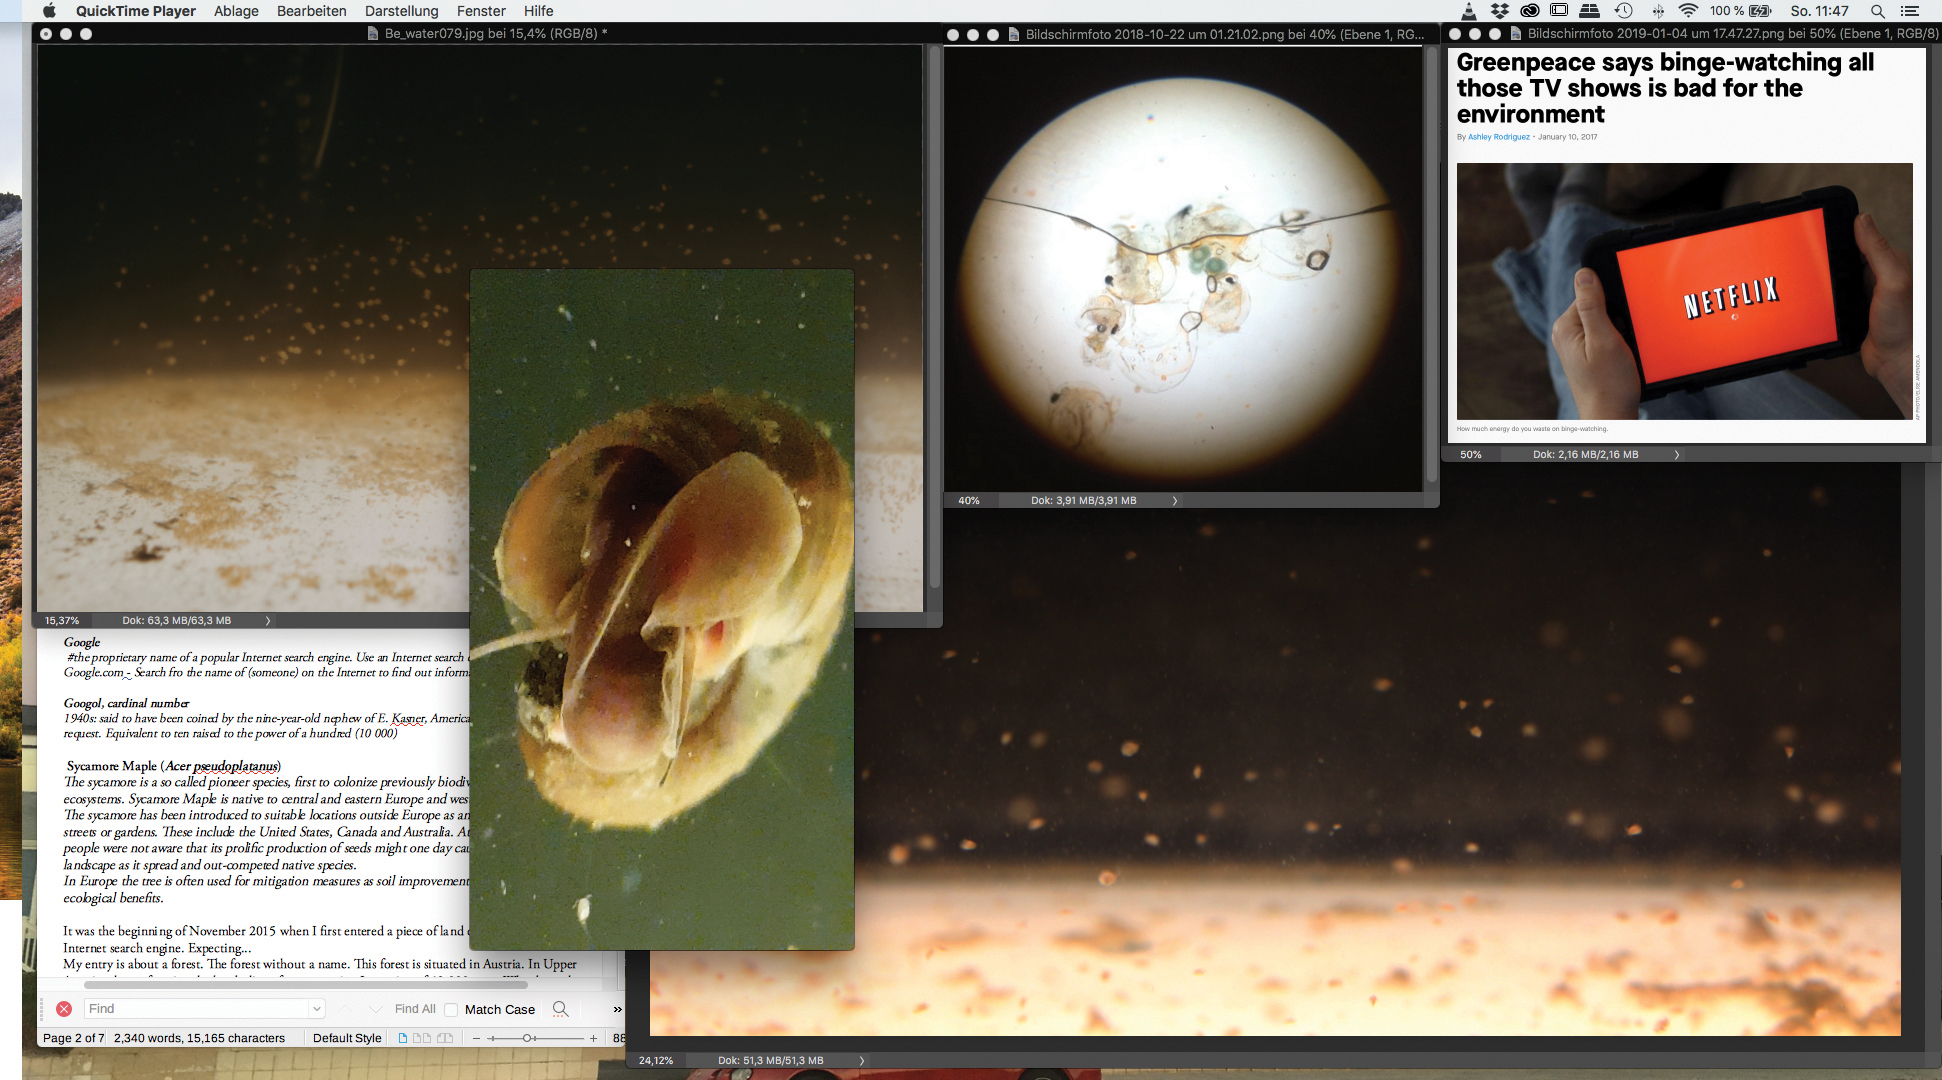Viewport: 1942px width, 1080px height.
Task: Close the Find toolbar with red X
Action: (x=64, y=1009)
